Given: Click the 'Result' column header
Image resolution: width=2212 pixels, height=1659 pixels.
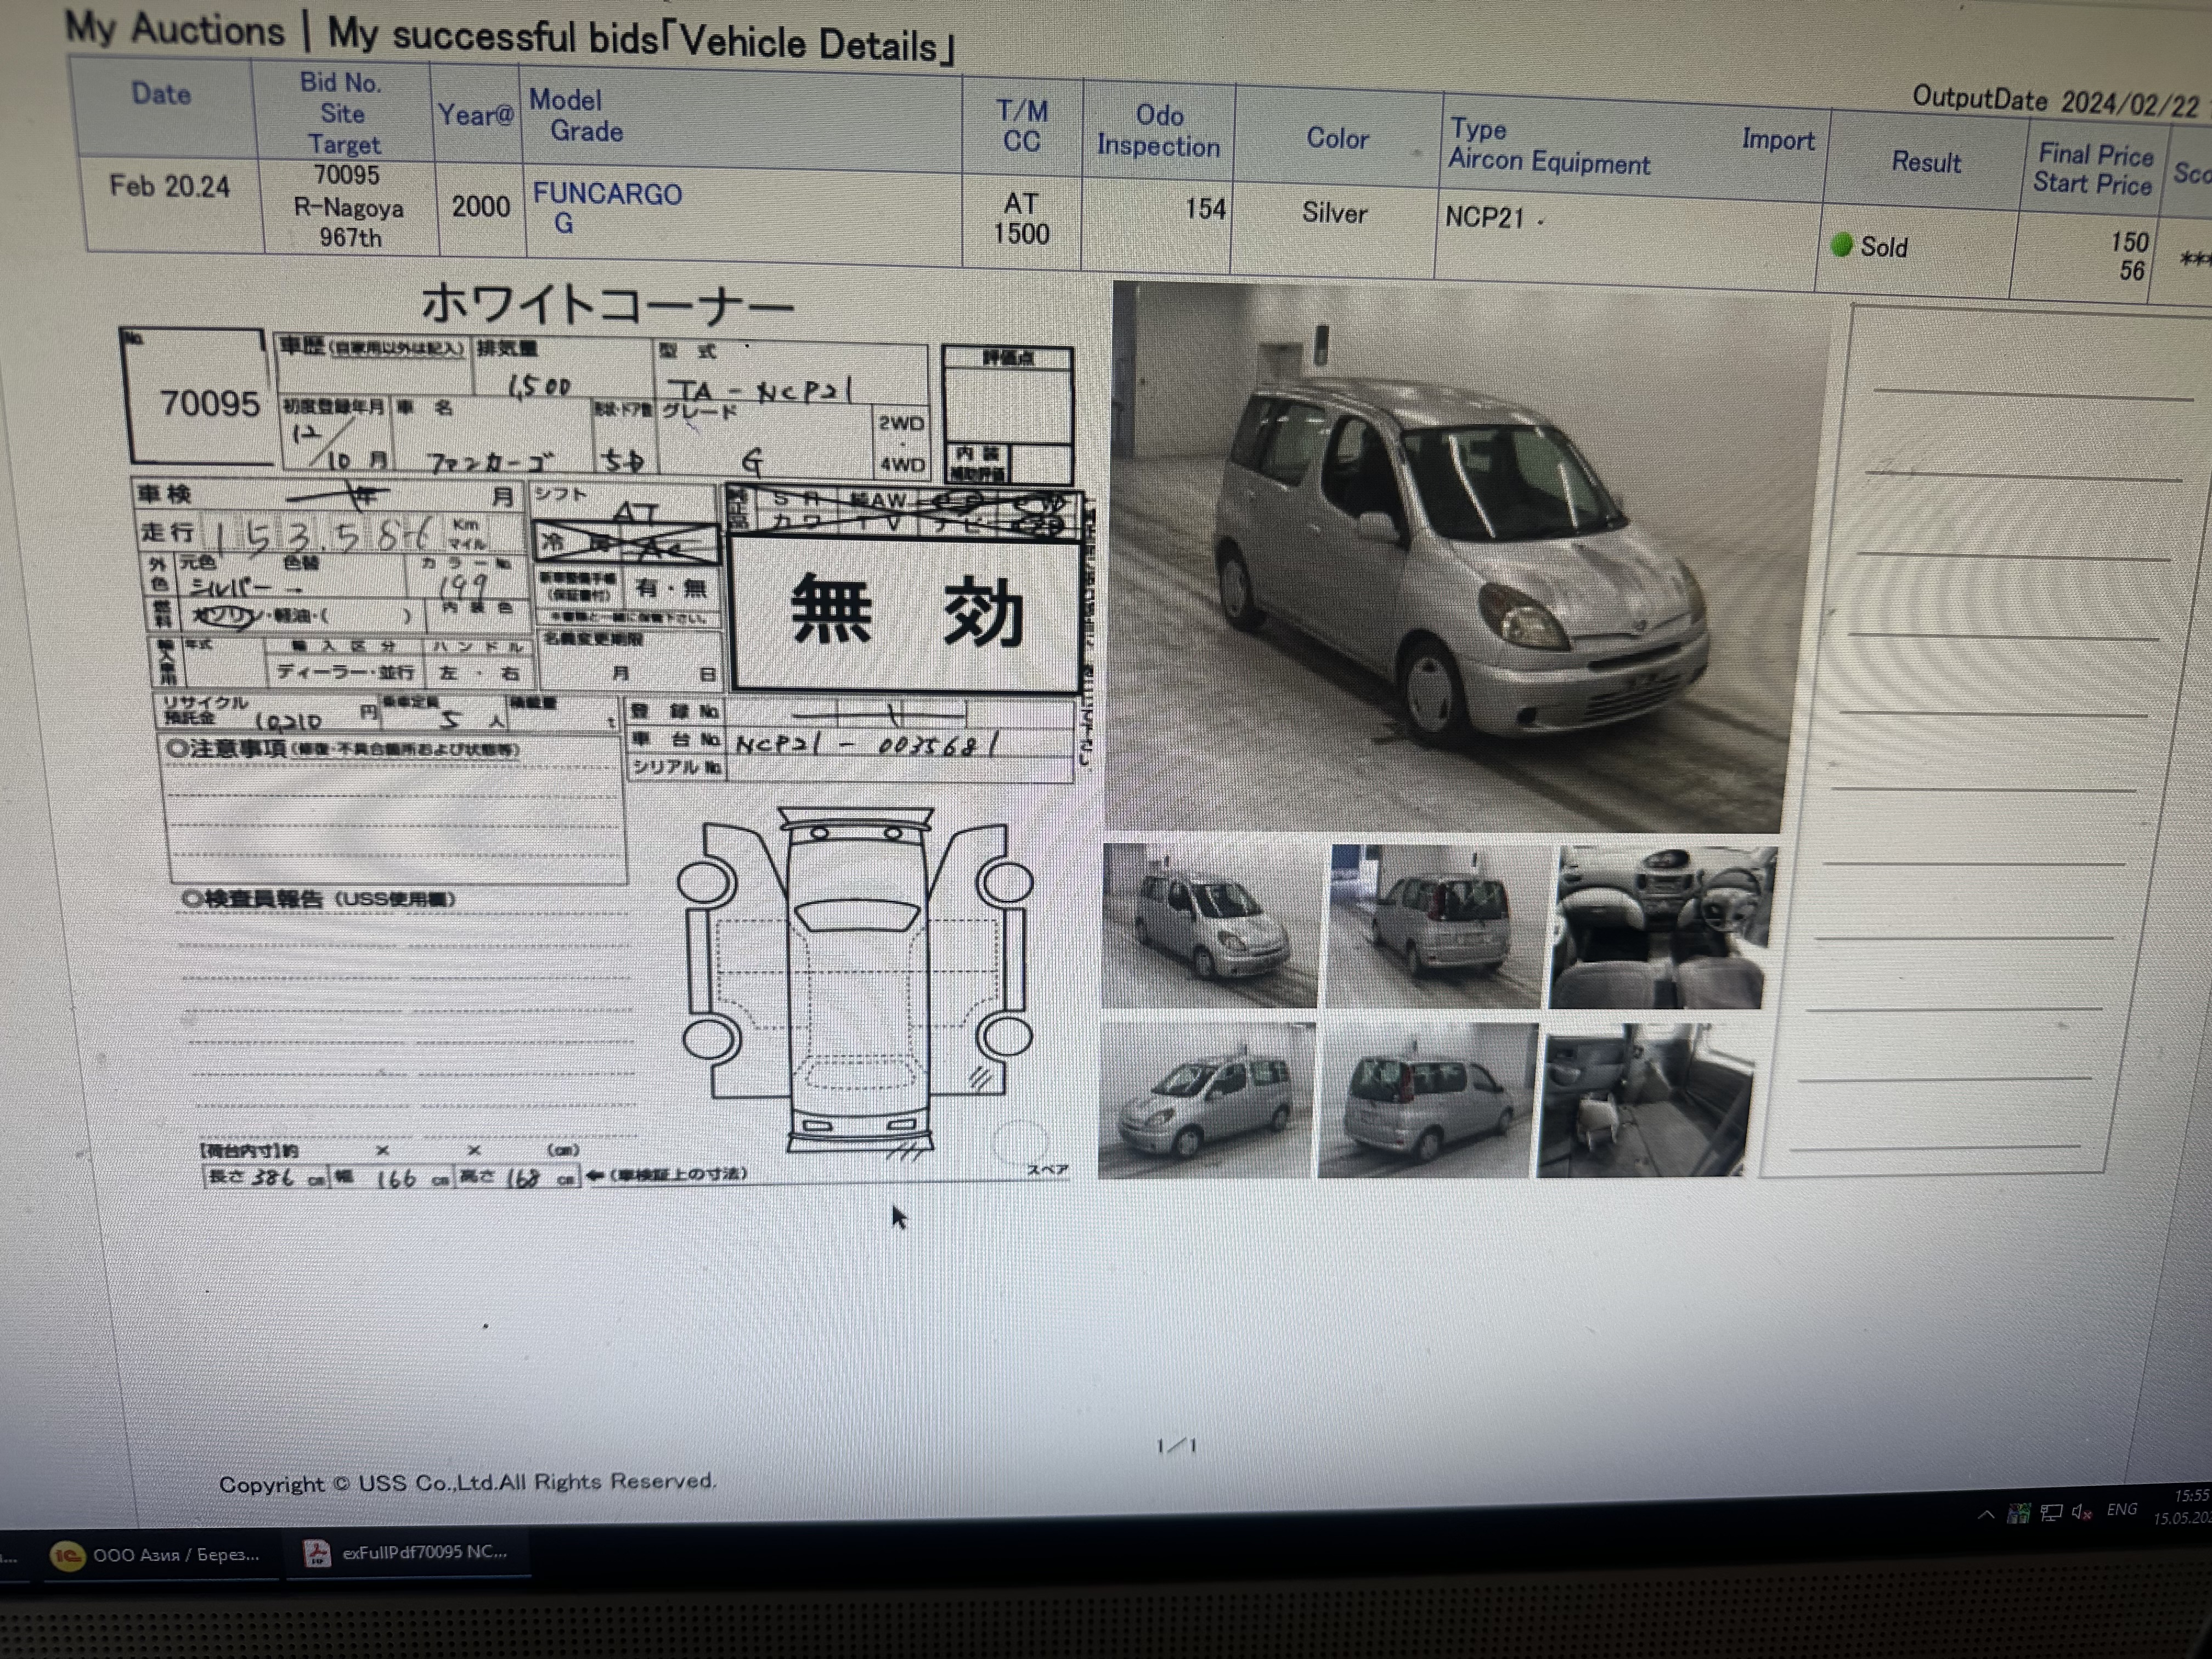Looking at the screenshot, I should pos(1926,162).
